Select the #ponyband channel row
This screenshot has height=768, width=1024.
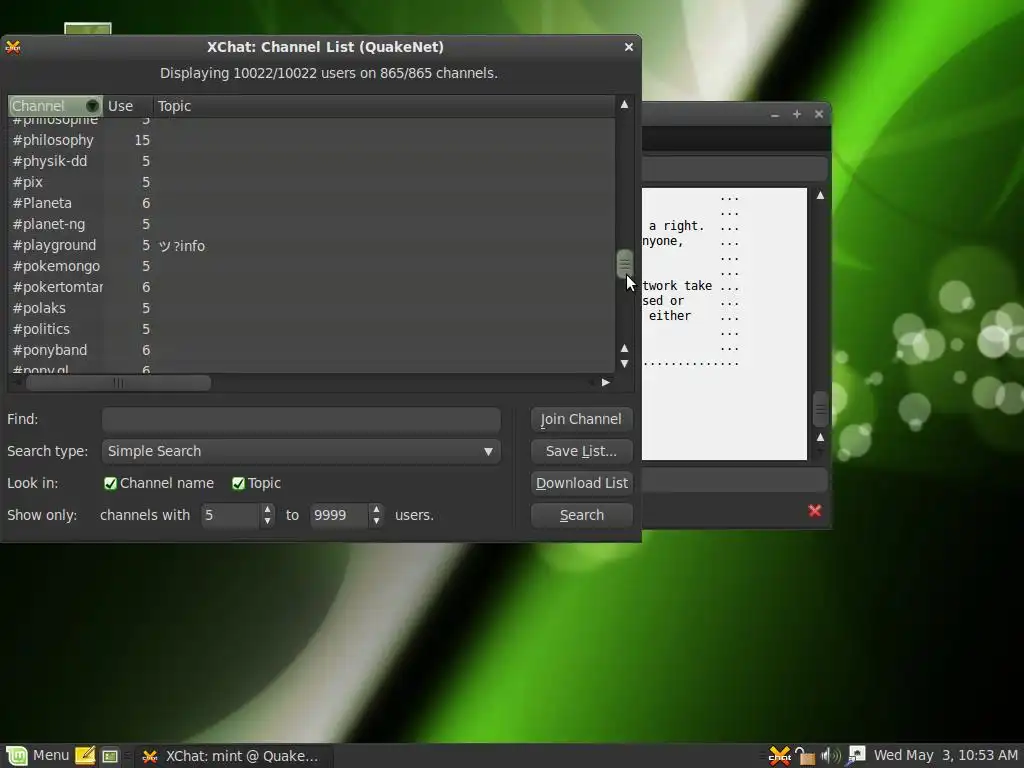tap(311, 350)
